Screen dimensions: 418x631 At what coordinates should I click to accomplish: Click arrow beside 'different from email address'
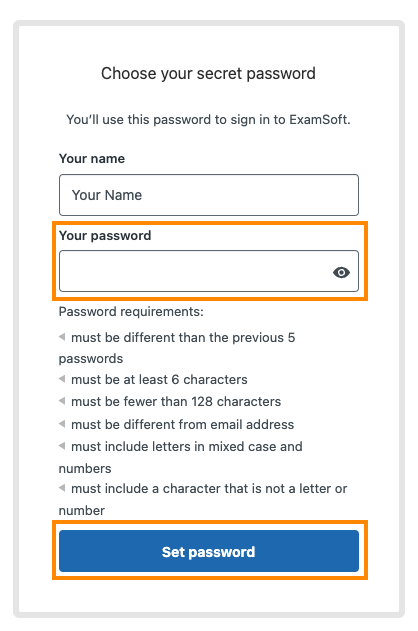[x=62, y=423]
